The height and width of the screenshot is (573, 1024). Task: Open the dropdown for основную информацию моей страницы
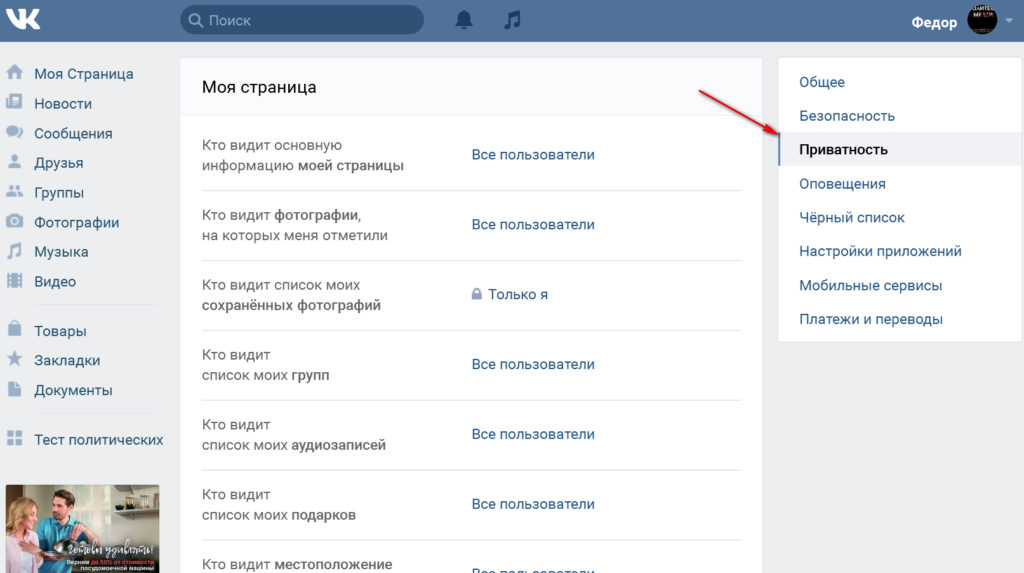(533, 155)
